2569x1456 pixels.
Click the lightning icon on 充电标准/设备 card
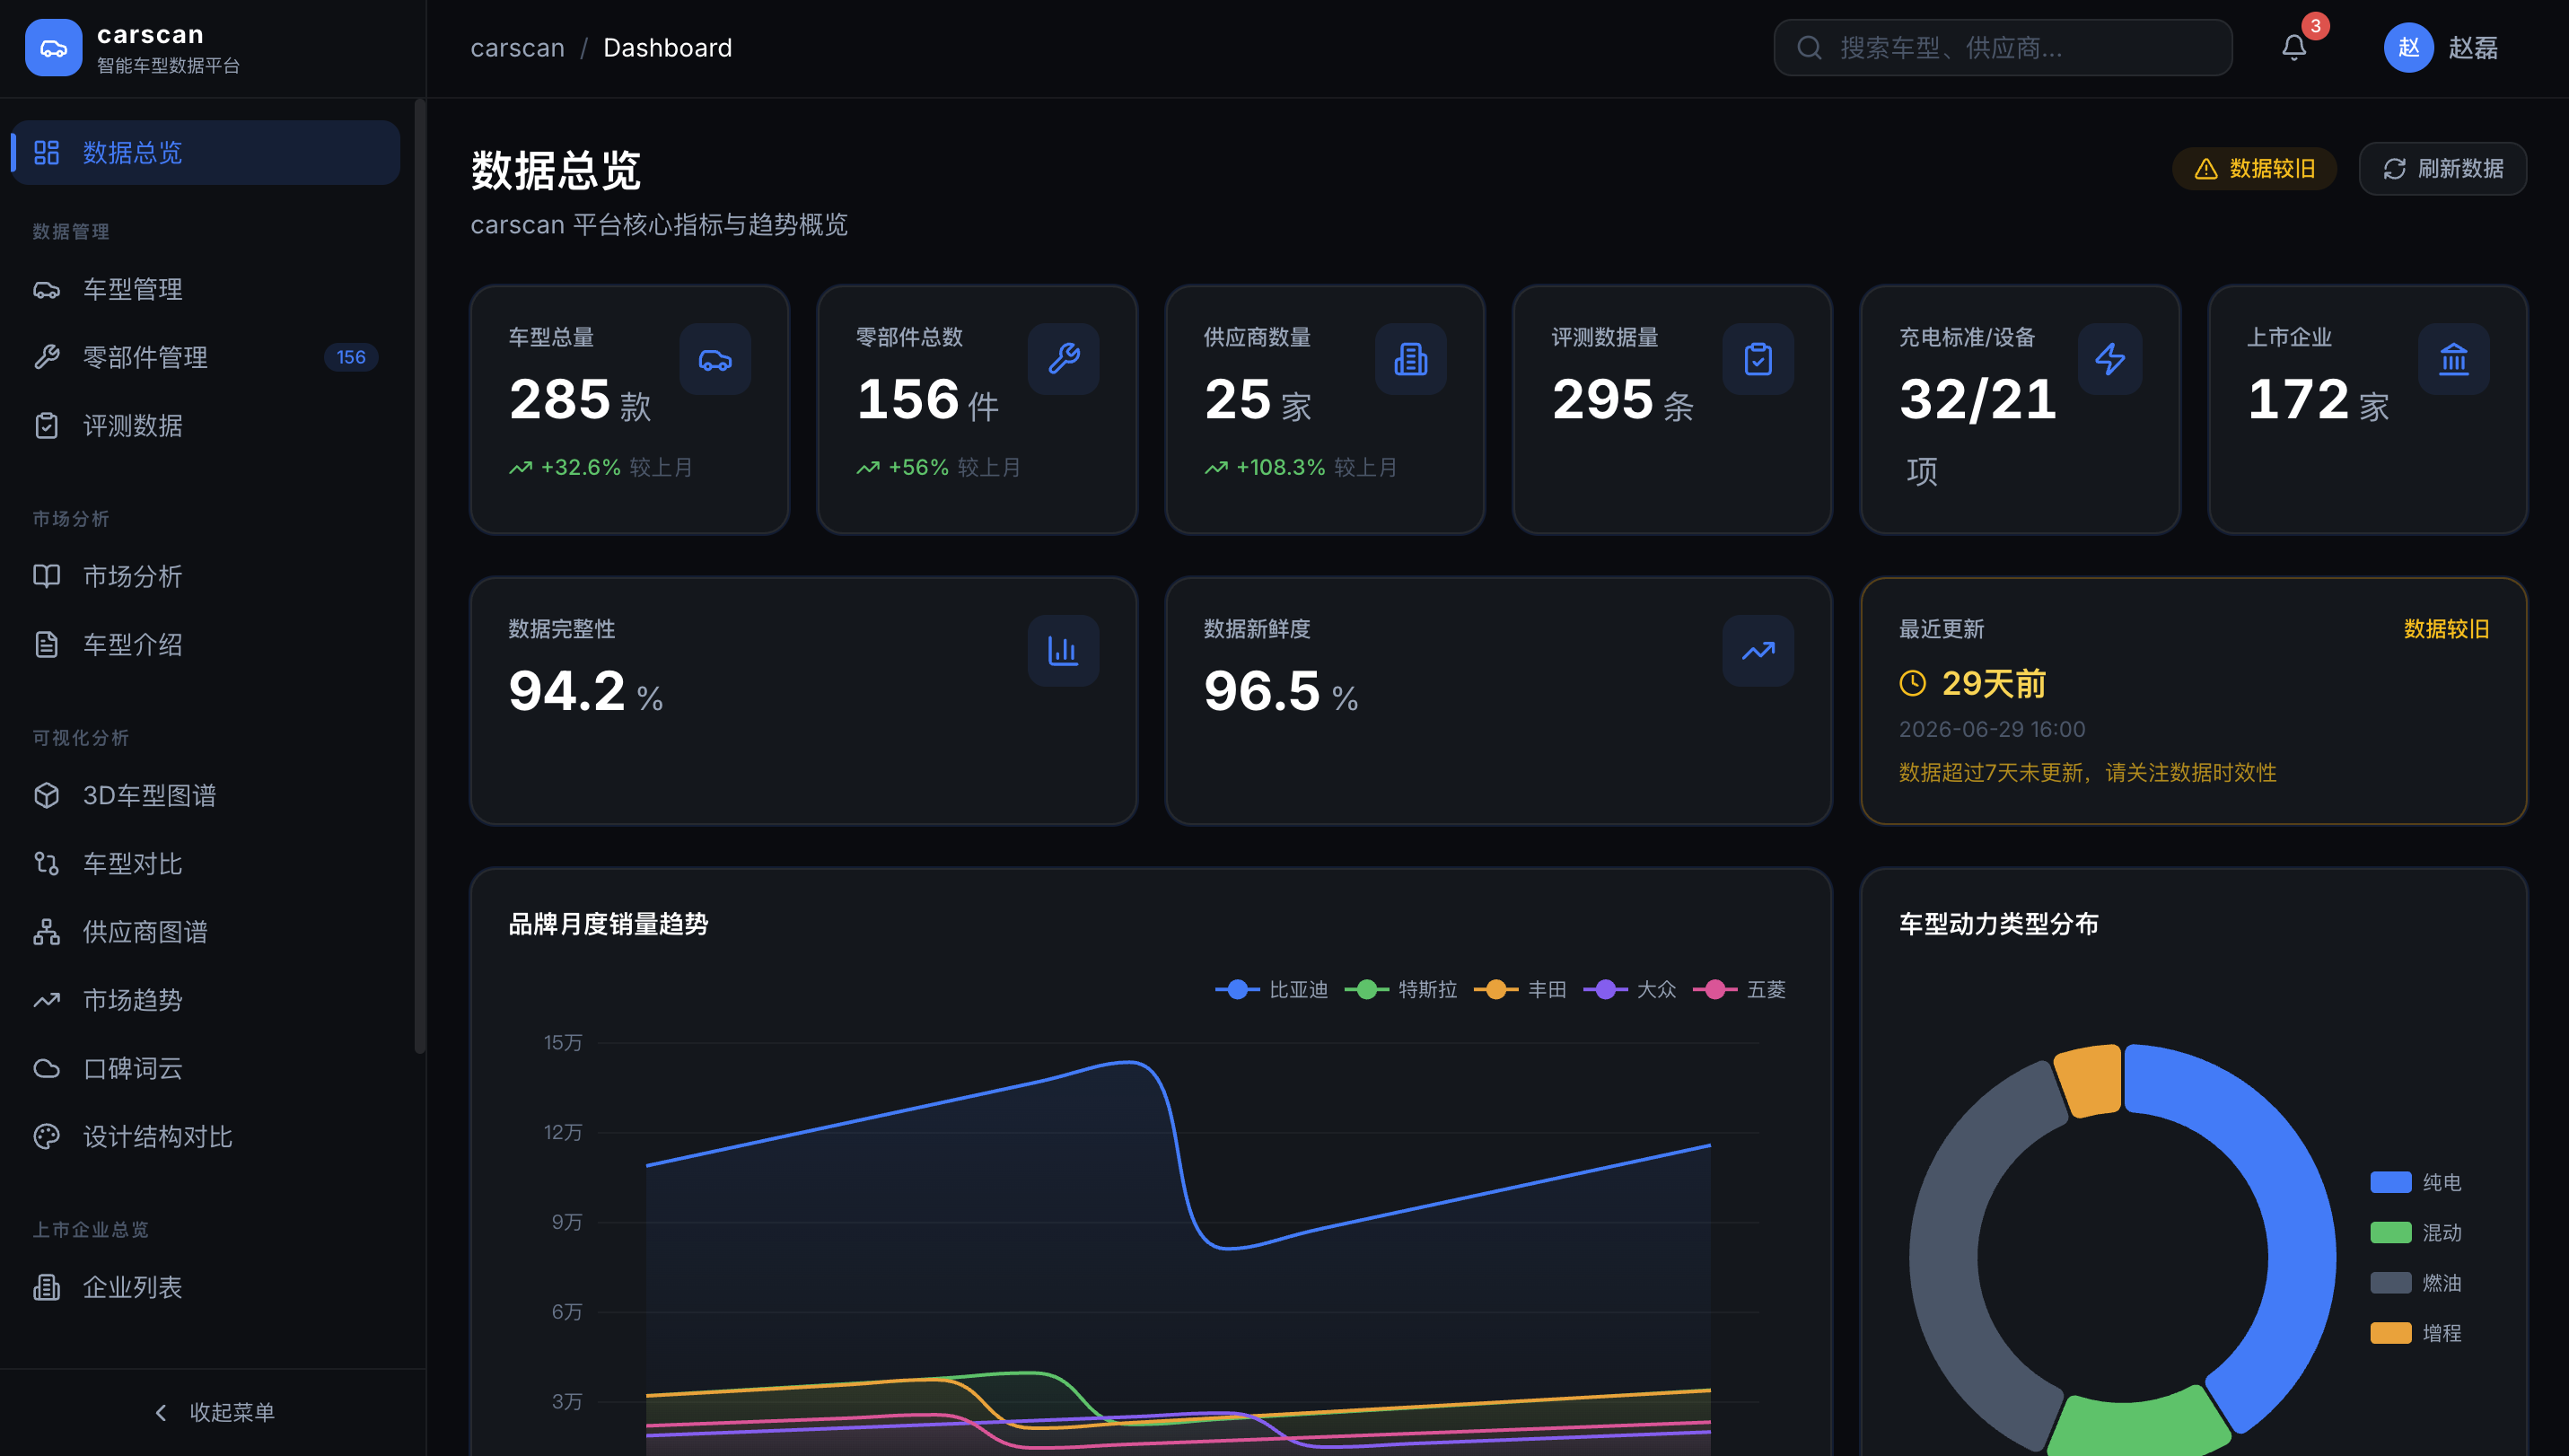tap(2110, 359)
